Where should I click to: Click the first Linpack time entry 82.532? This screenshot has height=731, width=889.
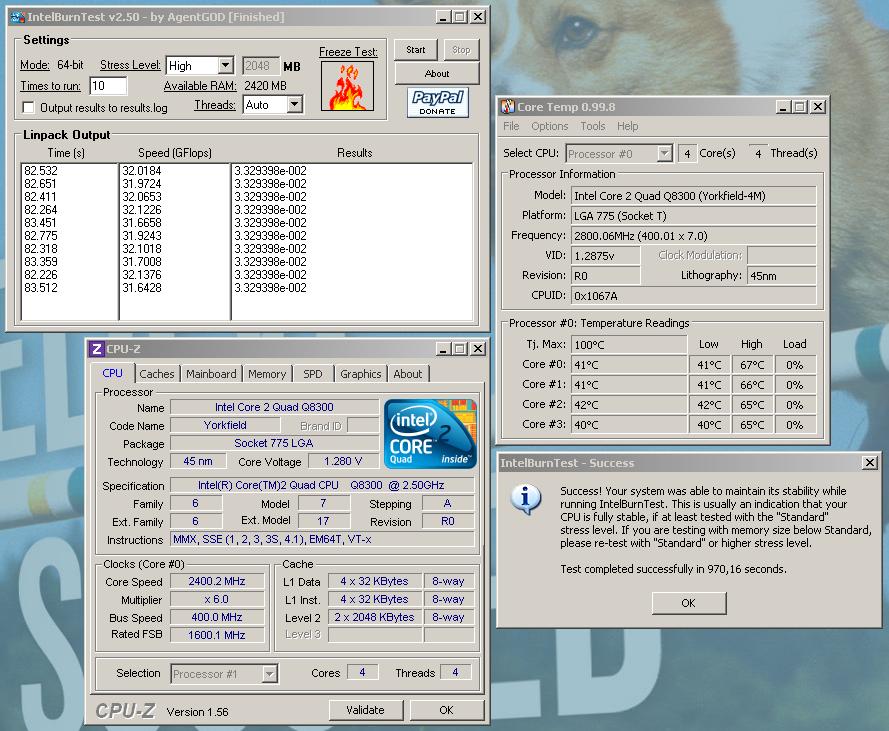tap(41, 171)
